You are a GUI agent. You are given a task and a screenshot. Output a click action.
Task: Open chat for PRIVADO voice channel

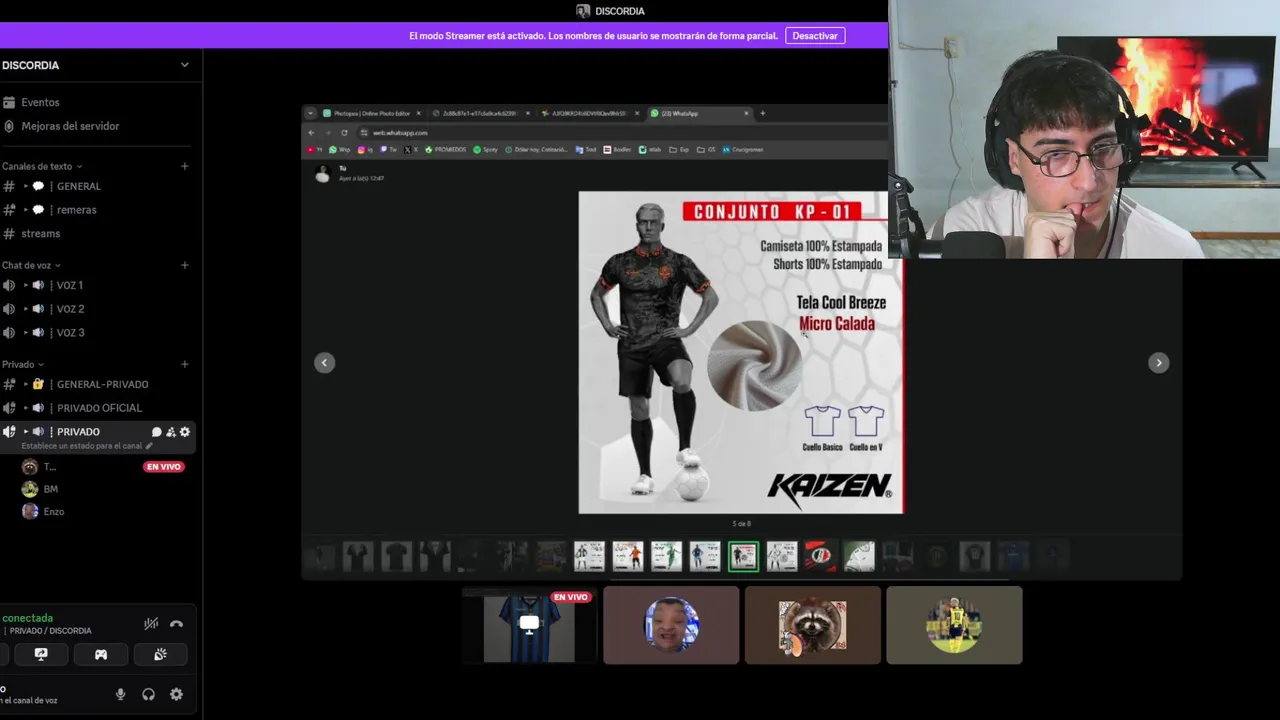pos(156,432)
